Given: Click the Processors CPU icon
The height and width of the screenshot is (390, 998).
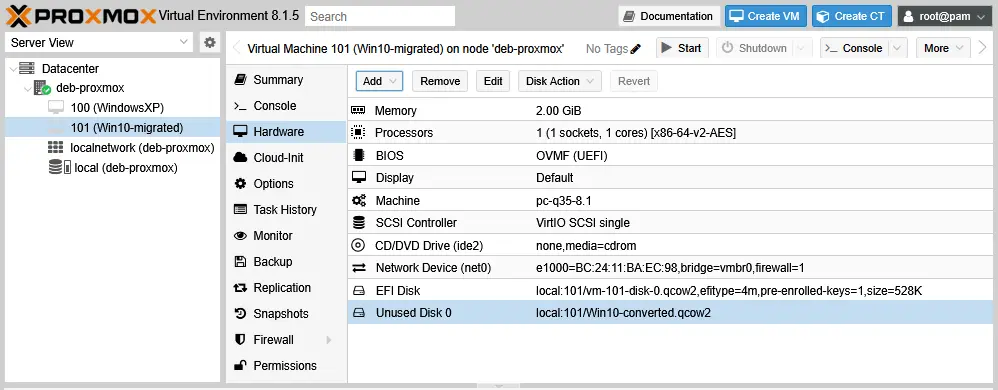Looking at the screenshot, I should click(x=358, y=133).
